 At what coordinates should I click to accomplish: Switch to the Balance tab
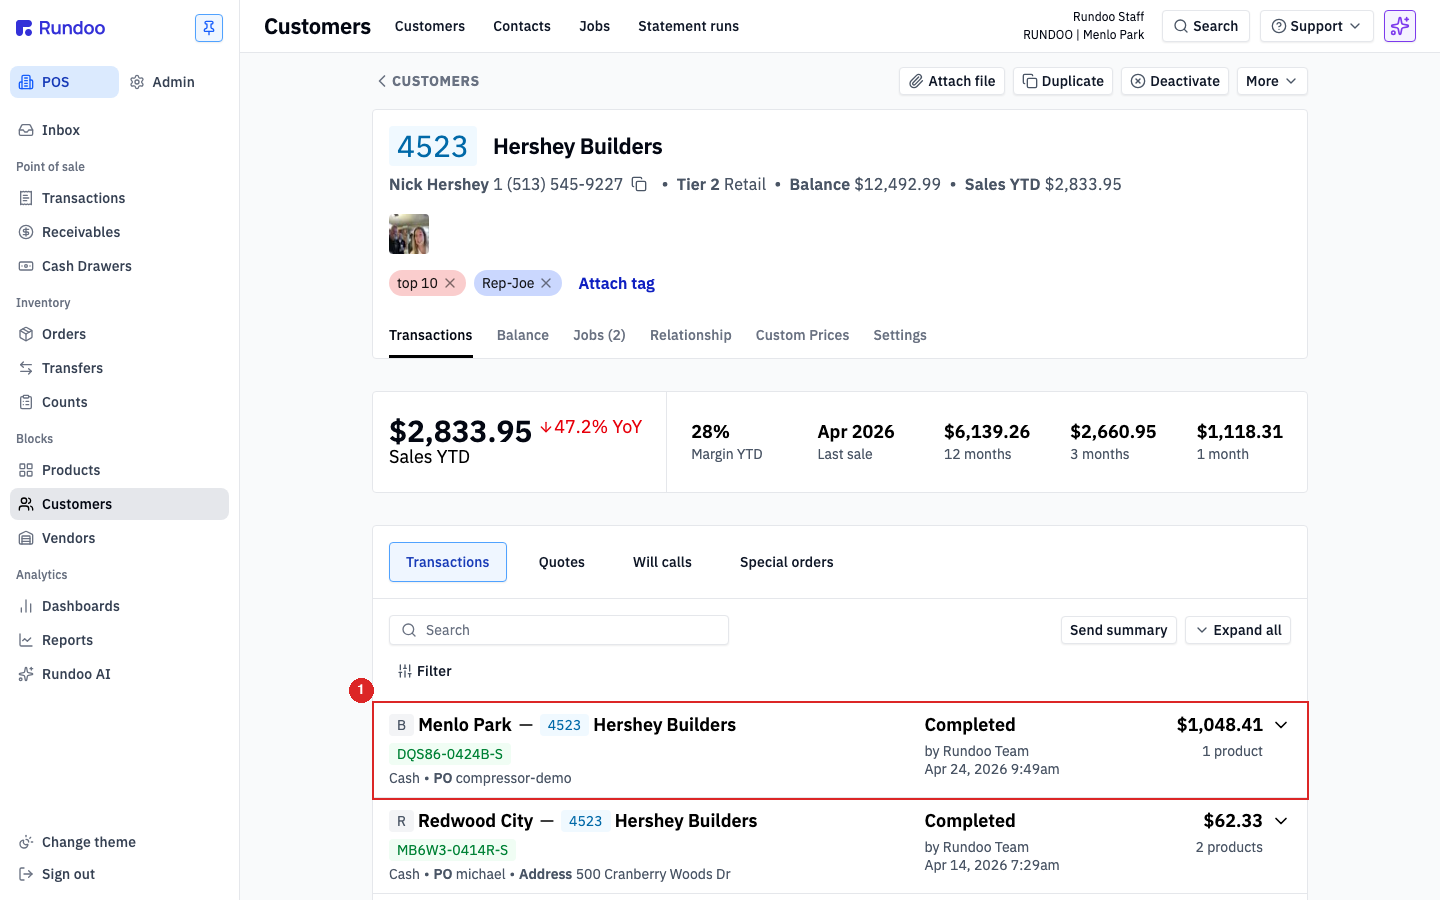pos(523,335)
